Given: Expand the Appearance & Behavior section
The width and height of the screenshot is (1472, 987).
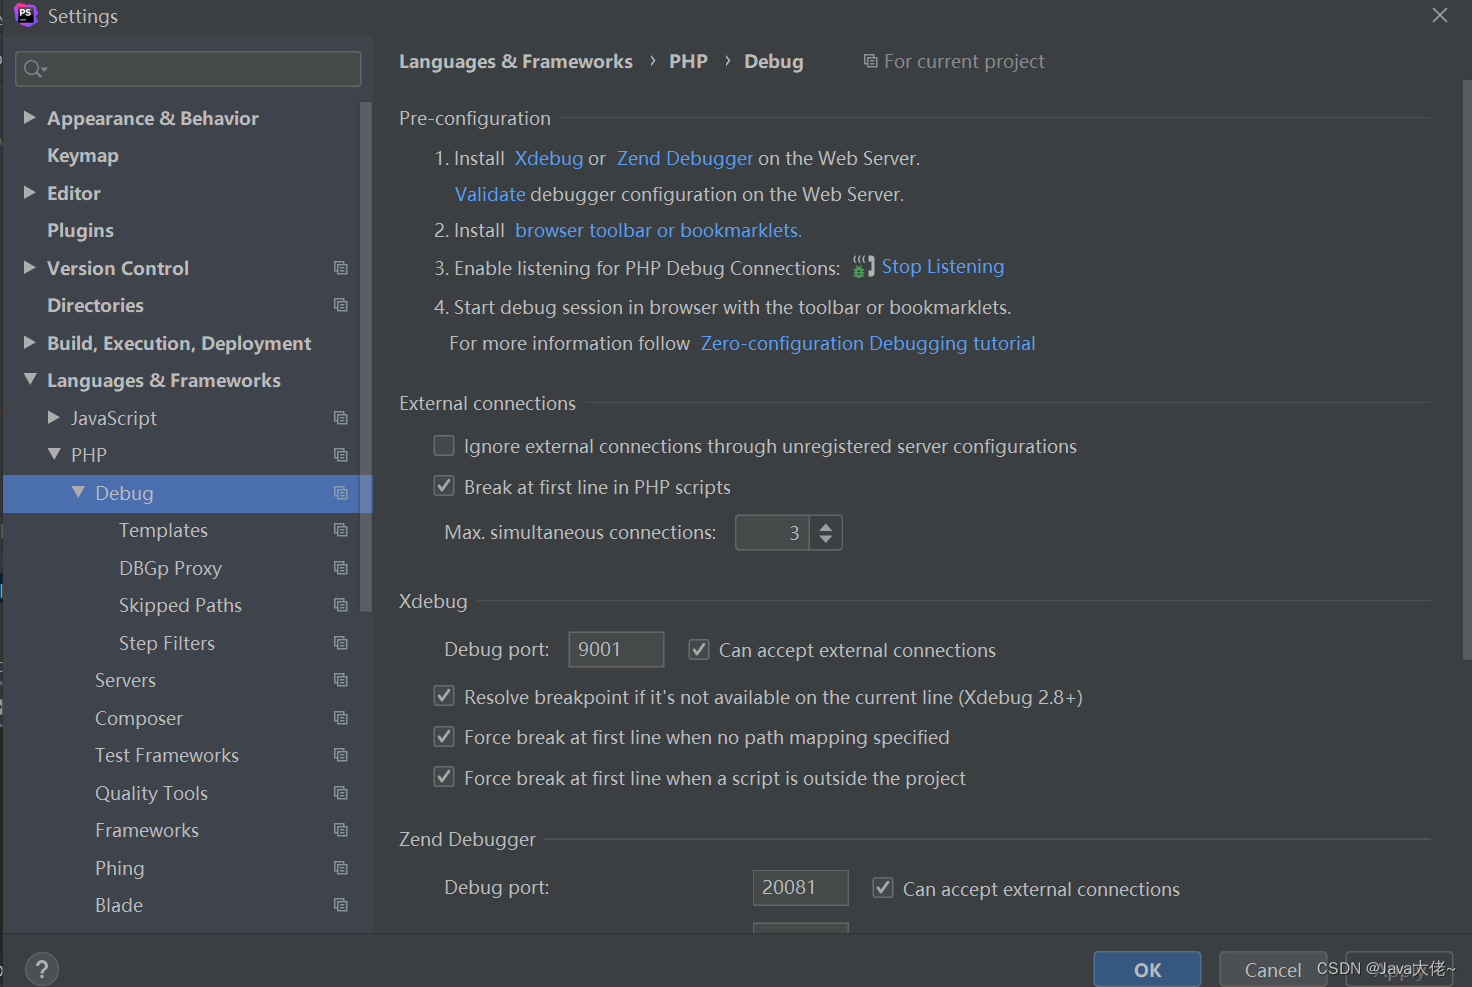Looking at the screenshot, I should (30, 117).
